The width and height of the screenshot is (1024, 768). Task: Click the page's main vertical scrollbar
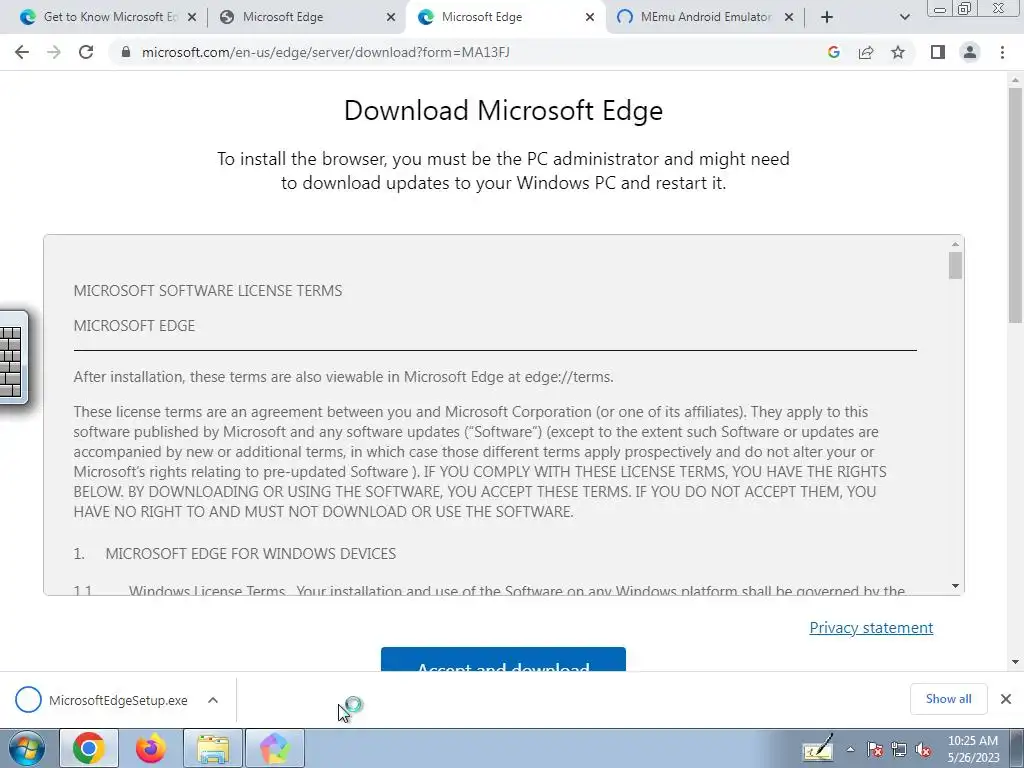[1015, 205]
